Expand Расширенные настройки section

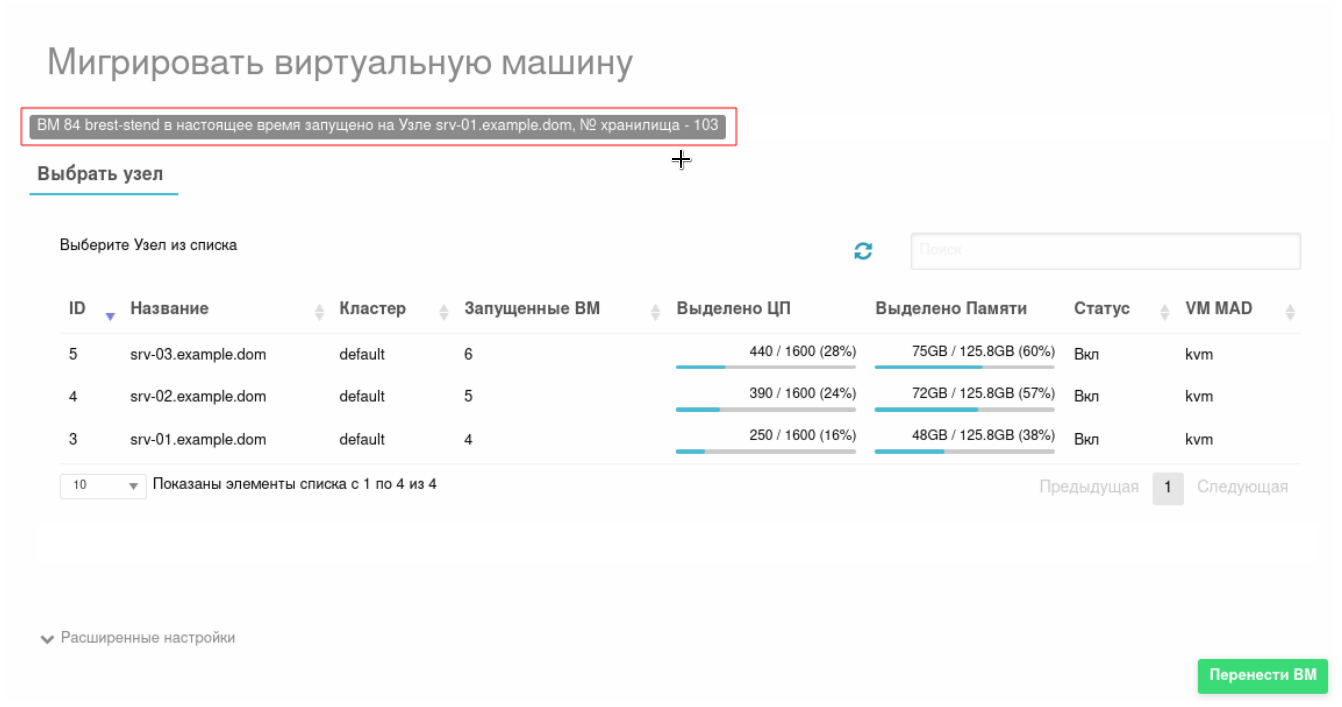[138, 638]
